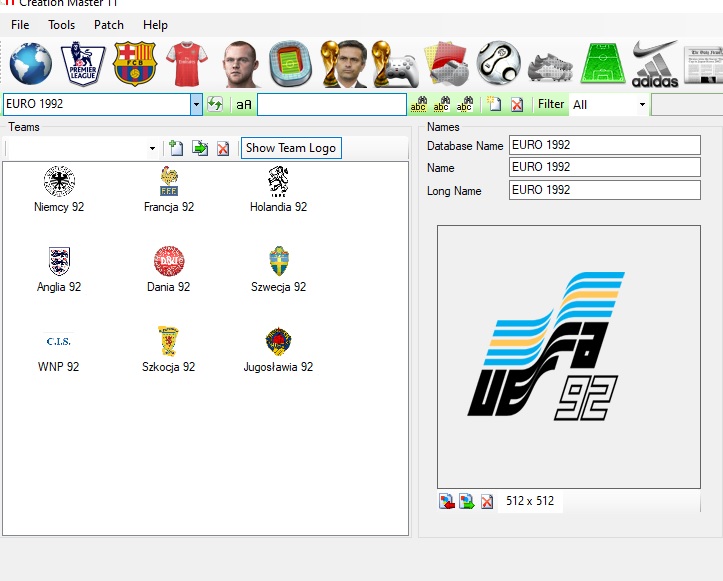
Task: Click the search text field in toolbar
Action: tap(332, 104)
